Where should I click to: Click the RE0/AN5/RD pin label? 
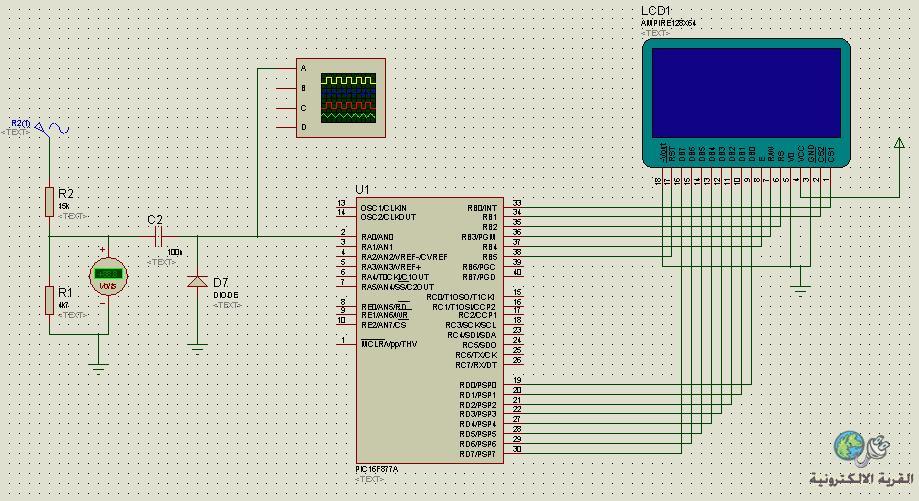click(x=386, y=306)
